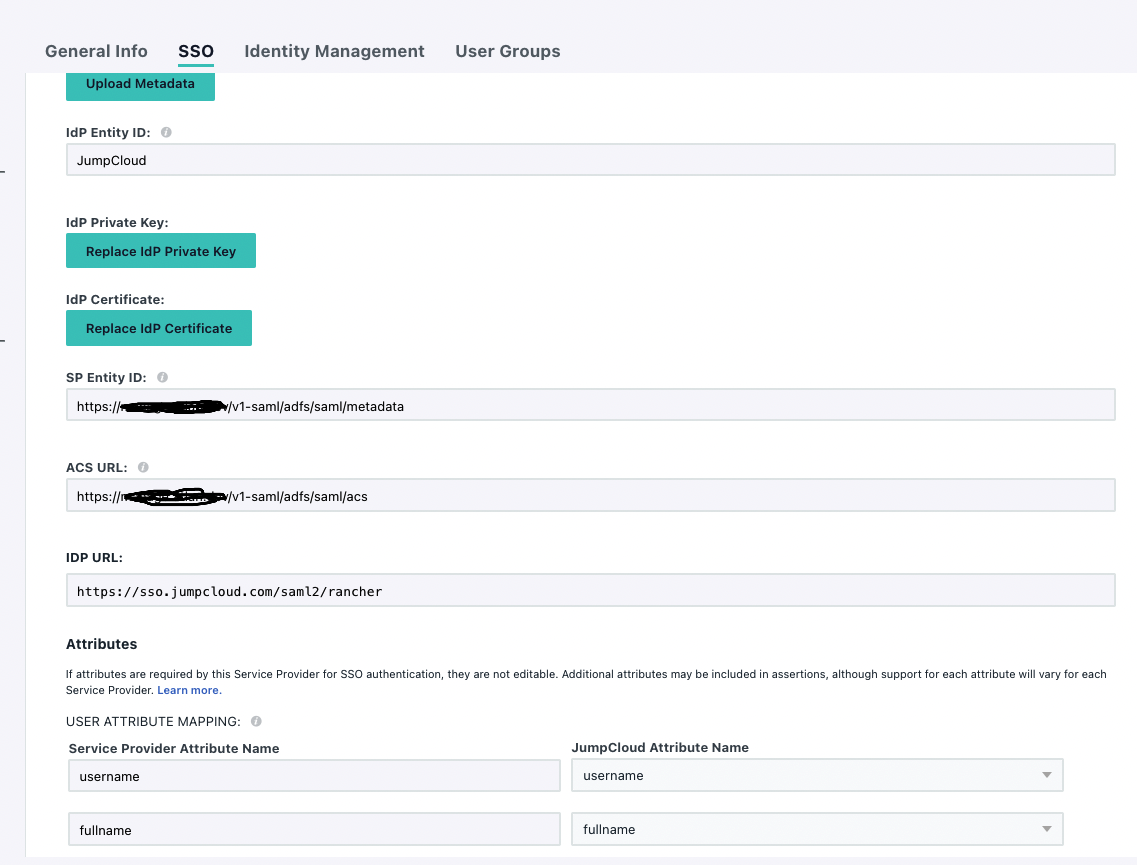Open the tooltip icon beside ACS URL
The image size is (1137, 865).
[x=144, y=467]
